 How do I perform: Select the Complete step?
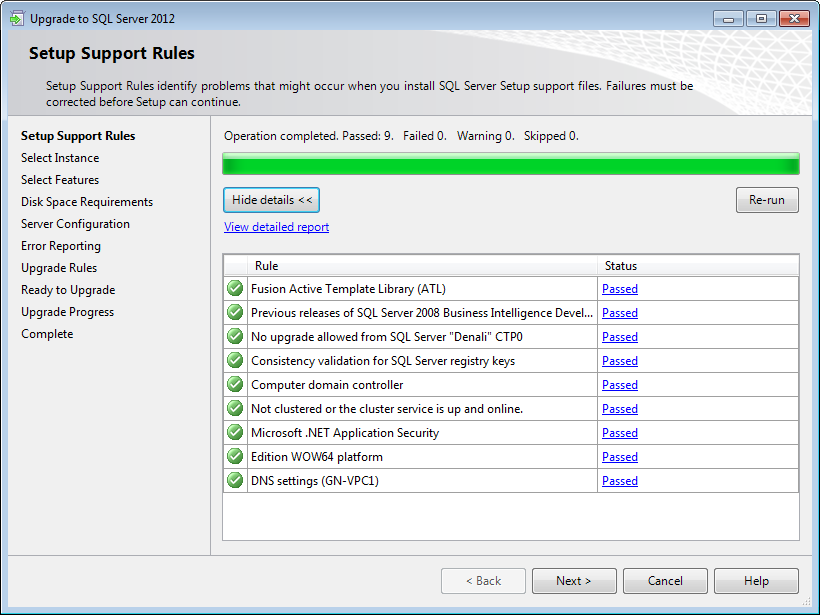pyautogui.click(x=47, y=334)
